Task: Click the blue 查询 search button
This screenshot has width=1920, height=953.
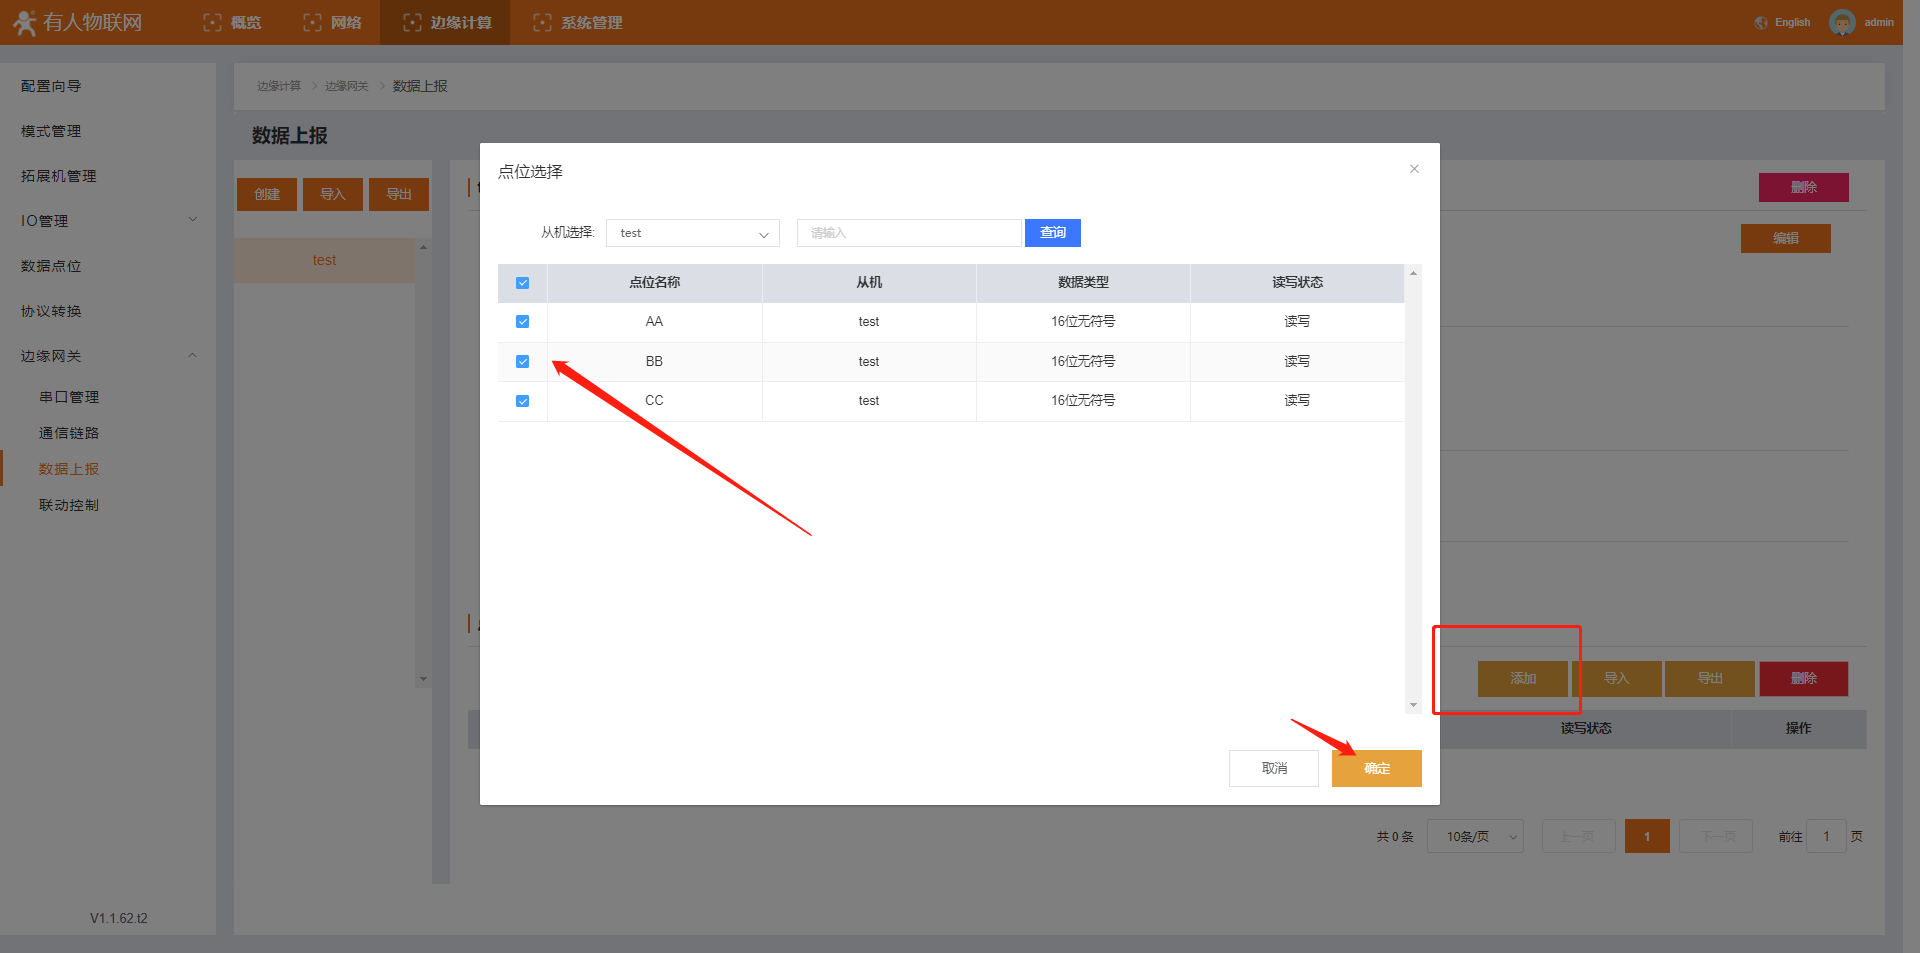Action: 1052,233
